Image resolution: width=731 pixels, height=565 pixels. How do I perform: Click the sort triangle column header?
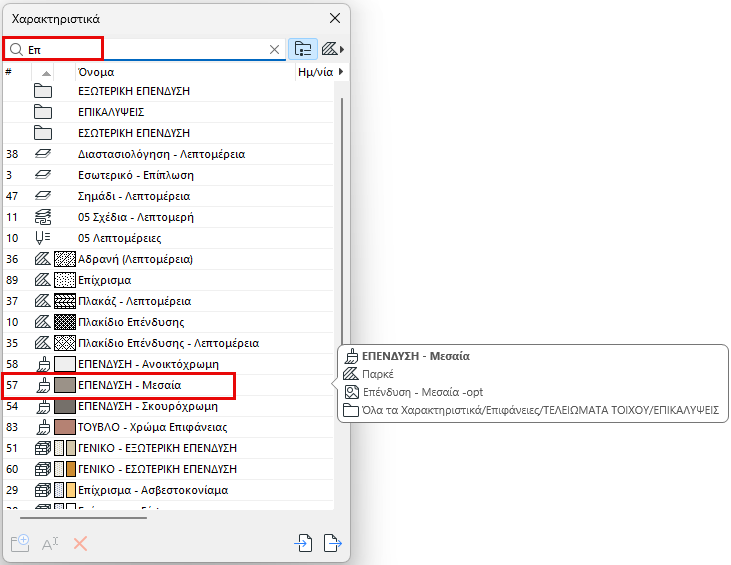(46, 73)
